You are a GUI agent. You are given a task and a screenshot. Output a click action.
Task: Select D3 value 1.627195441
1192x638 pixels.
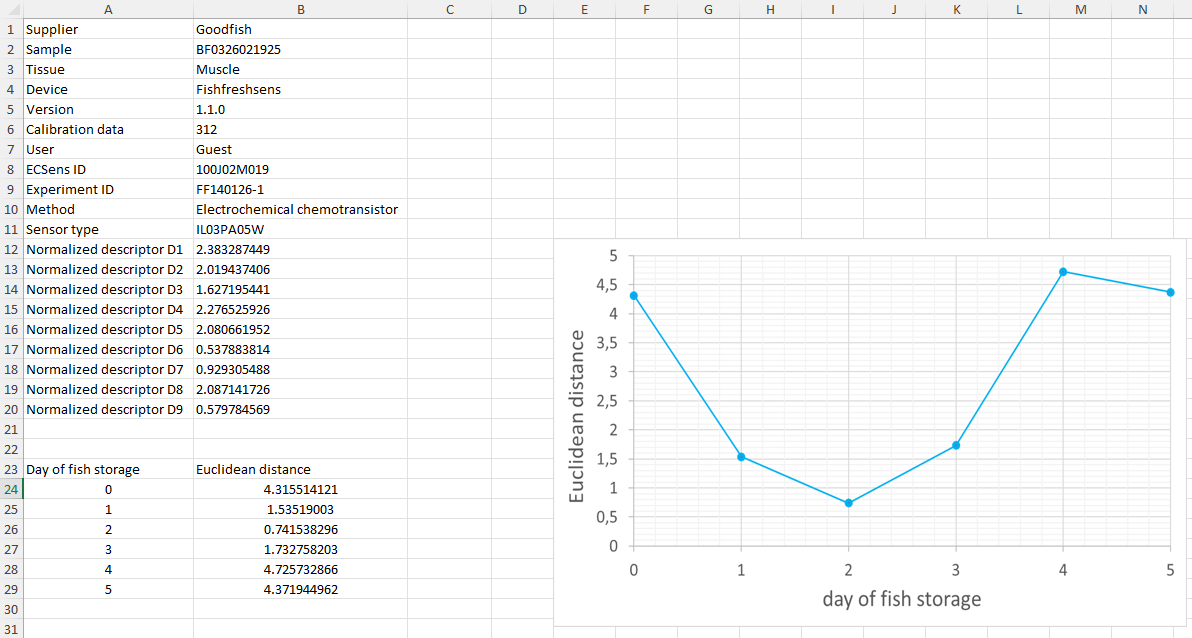coord(300,289)
